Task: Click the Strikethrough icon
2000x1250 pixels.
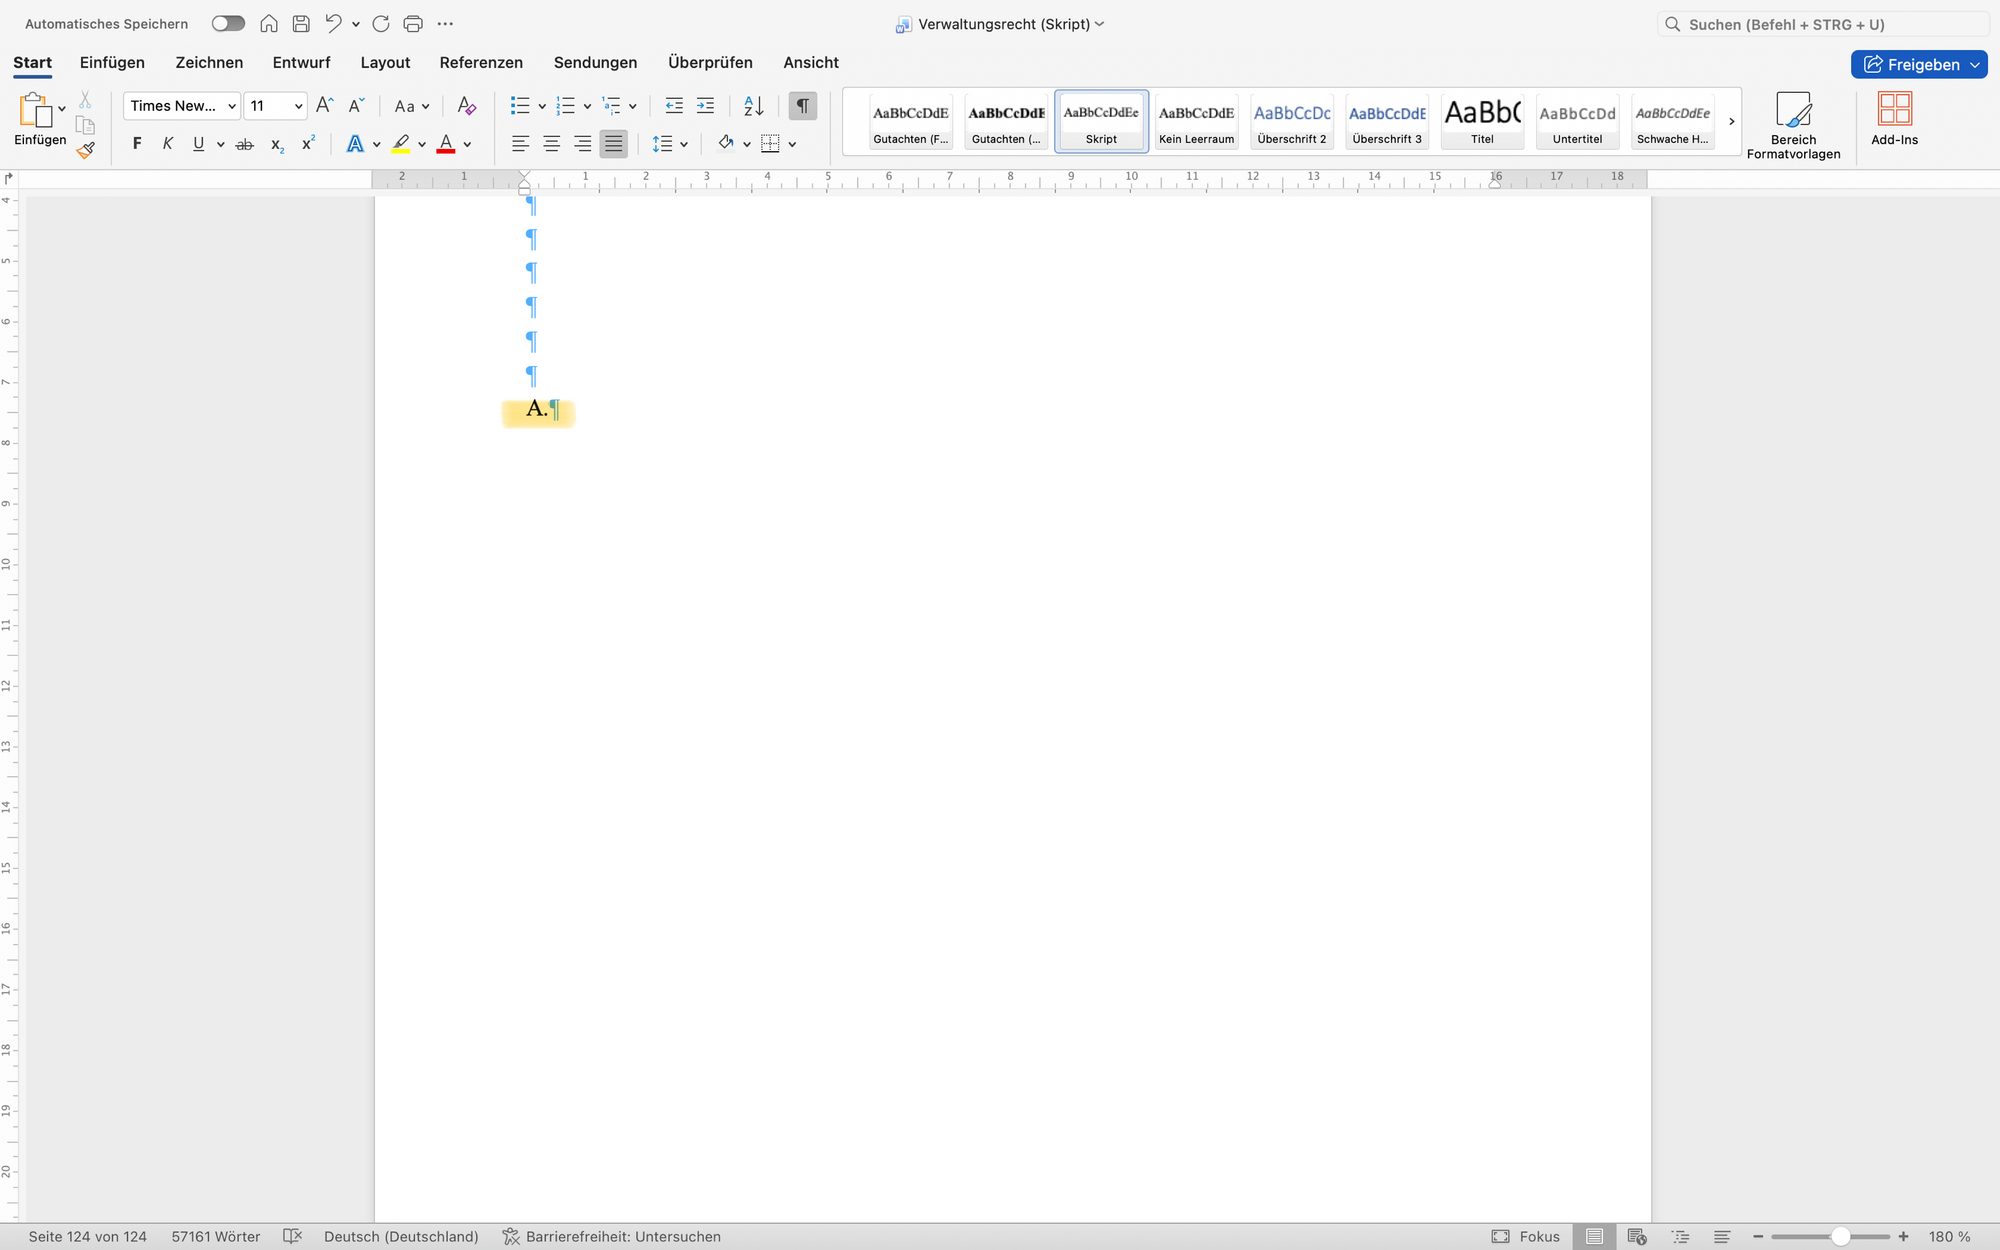Action: [x=244, y=144]
